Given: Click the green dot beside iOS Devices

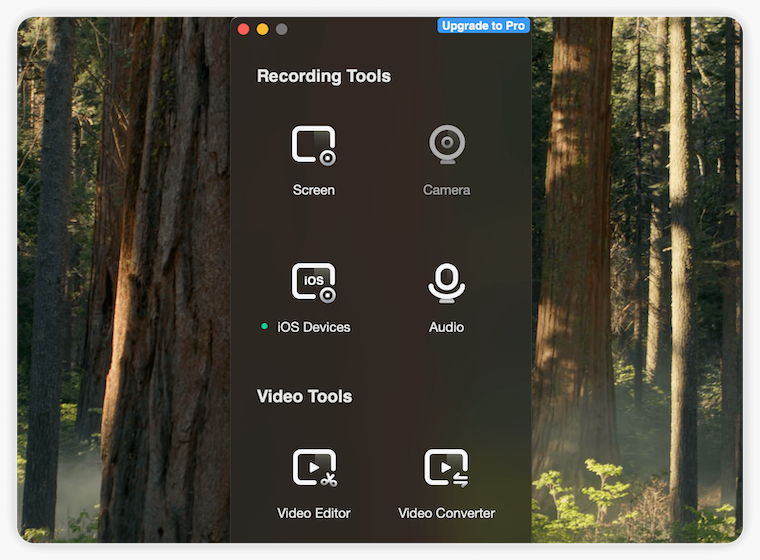Looking at the screenshot, I should coord(264,327).
